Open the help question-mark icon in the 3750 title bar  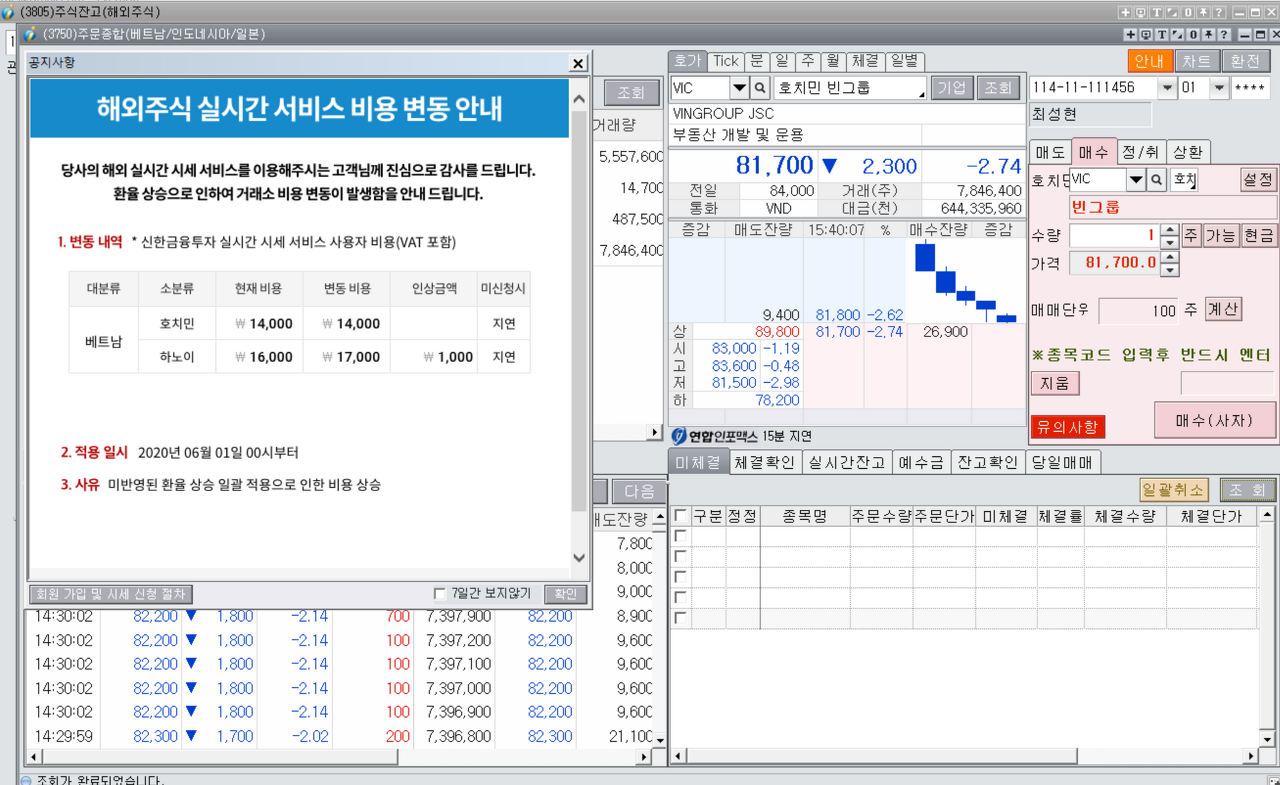(x=1223, y=34)
